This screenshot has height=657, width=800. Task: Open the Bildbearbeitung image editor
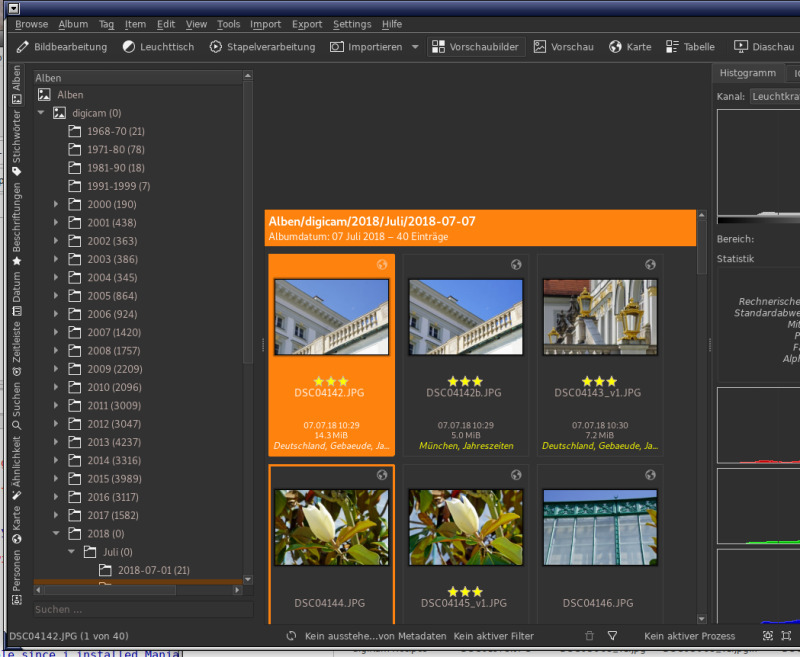[x=62, y=47]
